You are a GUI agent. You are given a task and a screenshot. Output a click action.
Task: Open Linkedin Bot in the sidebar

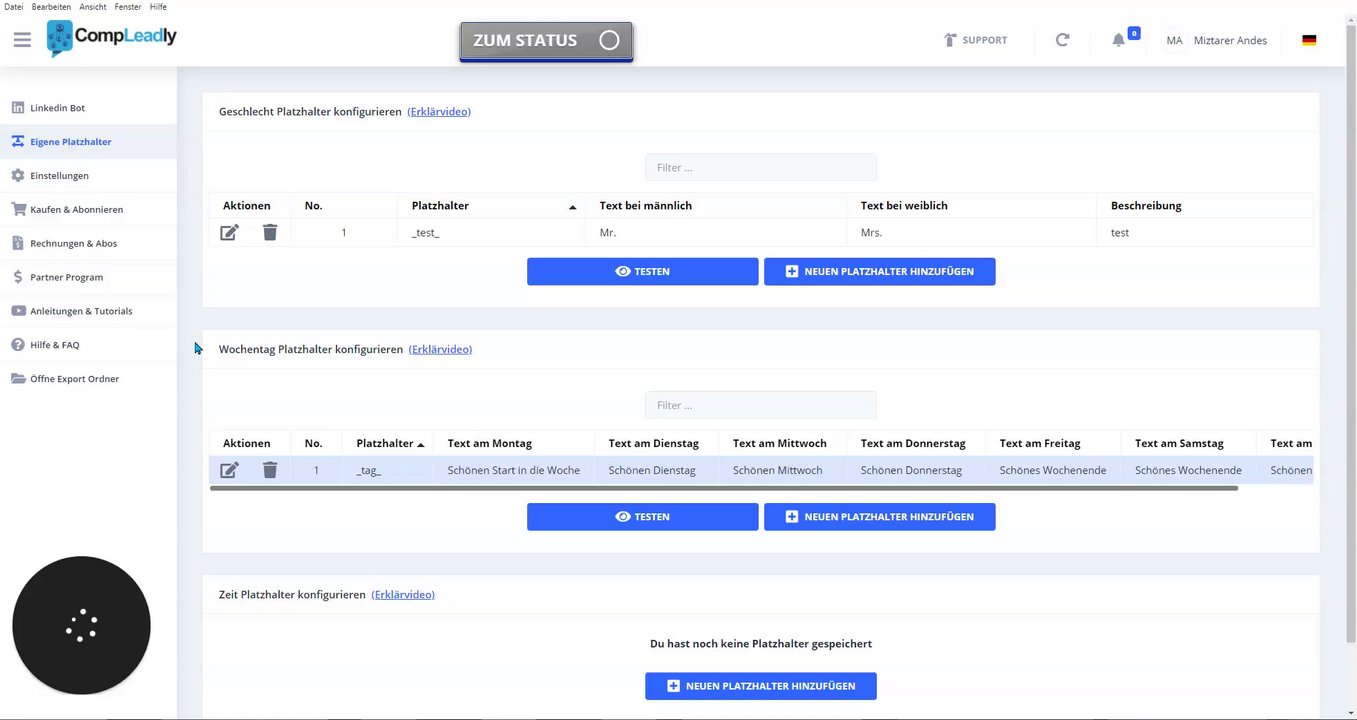58,108
